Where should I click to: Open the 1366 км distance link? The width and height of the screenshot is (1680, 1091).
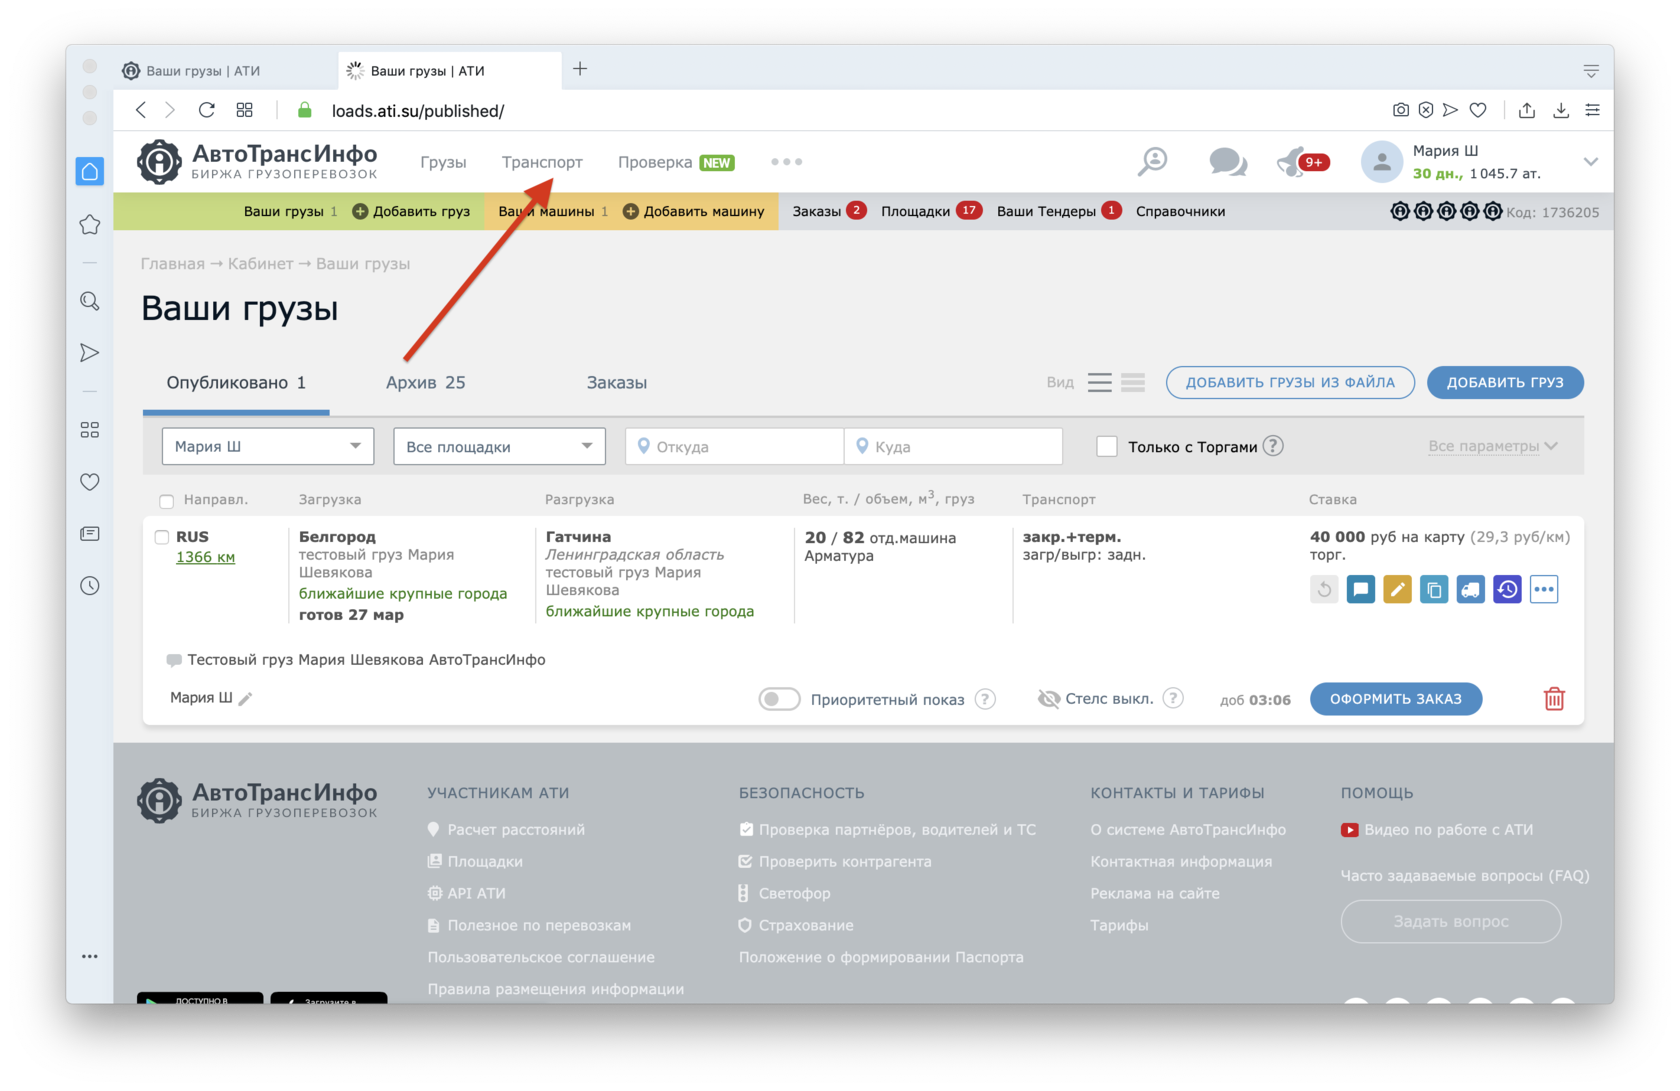pos(205,557)
